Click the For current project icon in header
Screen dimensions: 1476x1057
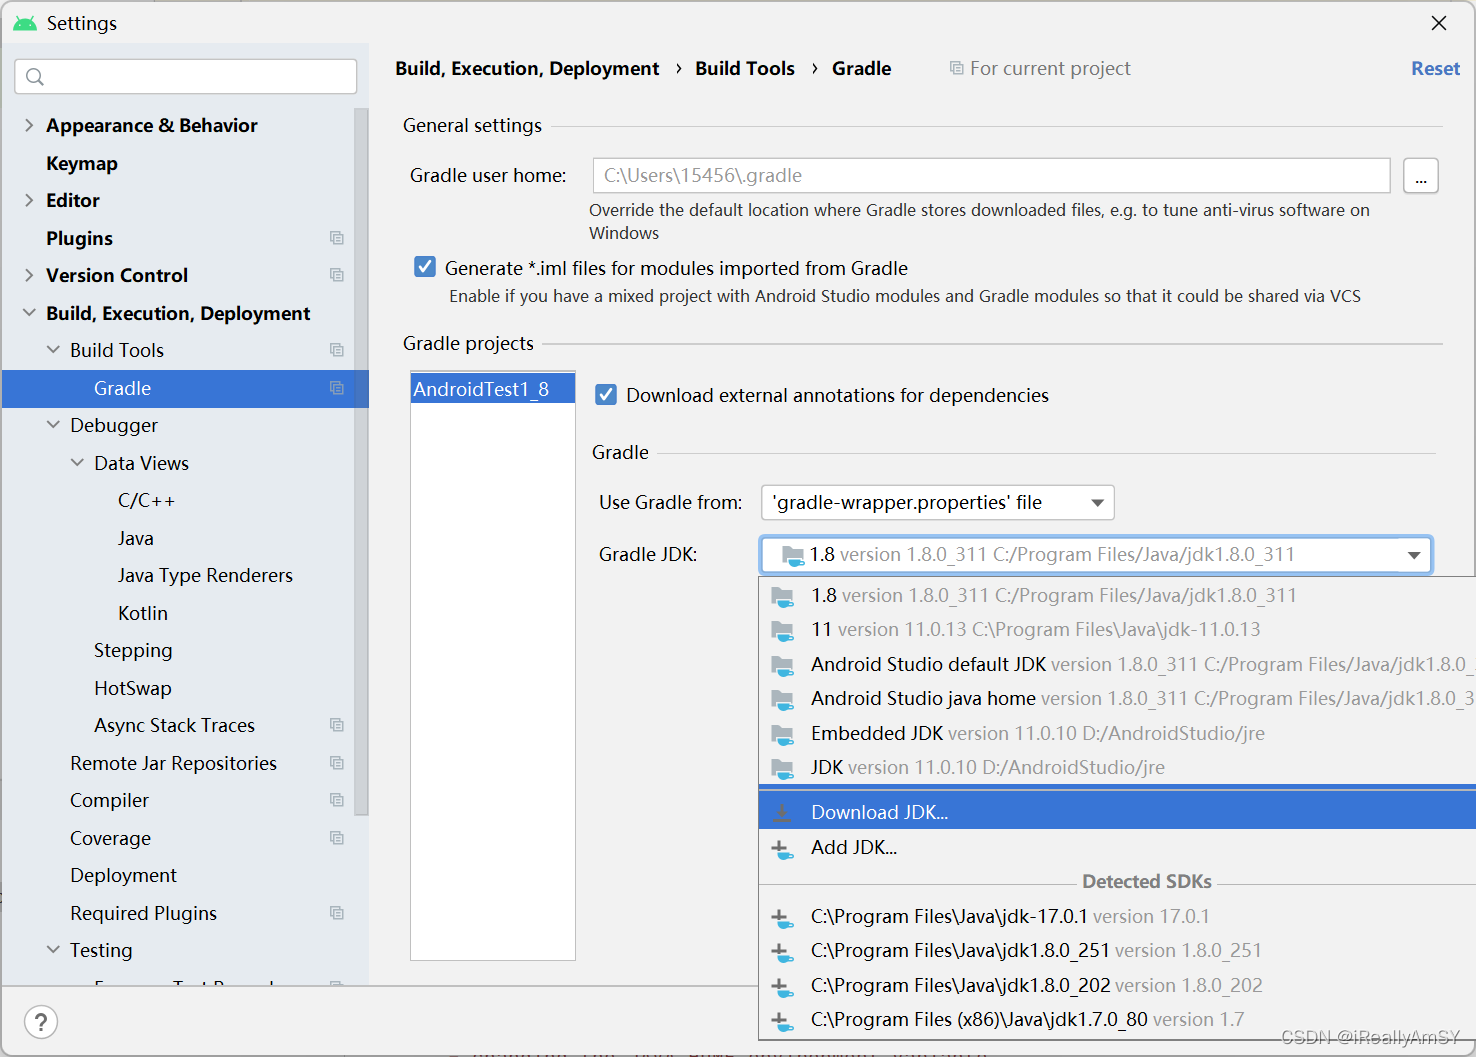coord(956,68)
